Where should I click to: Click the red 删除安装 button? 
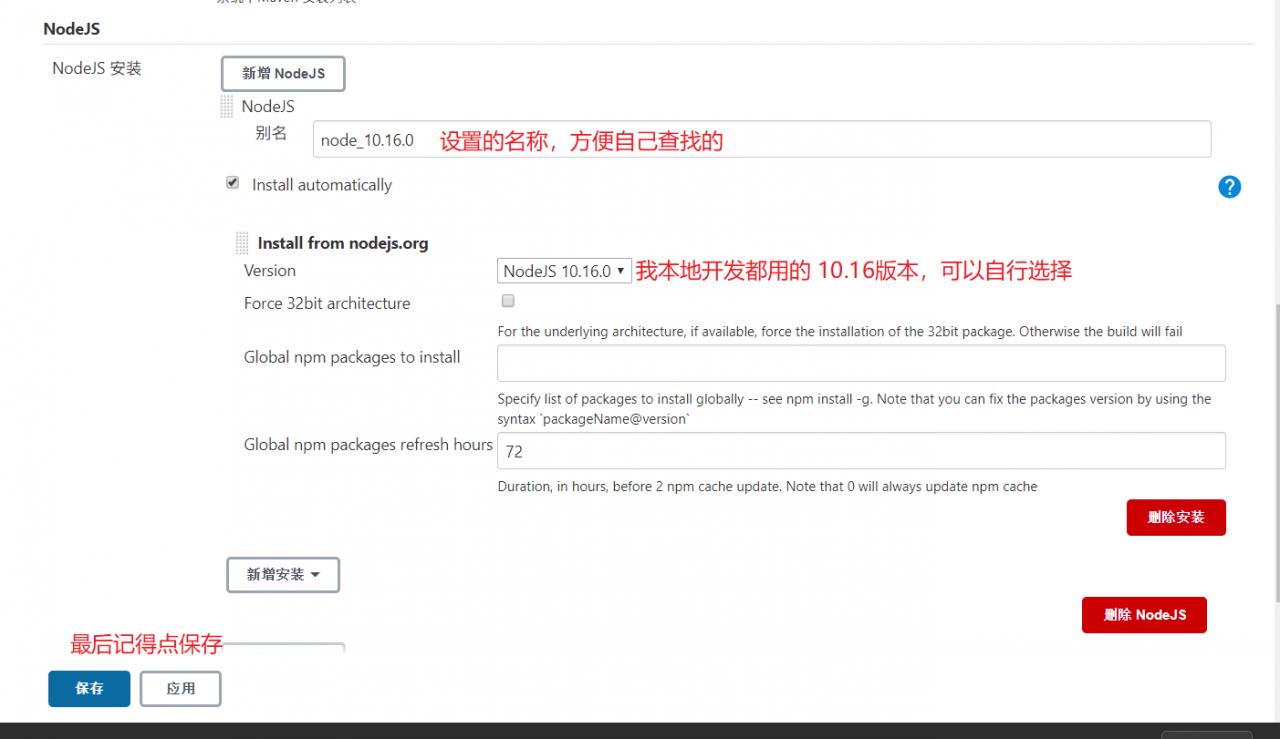tap(1176, 518)
